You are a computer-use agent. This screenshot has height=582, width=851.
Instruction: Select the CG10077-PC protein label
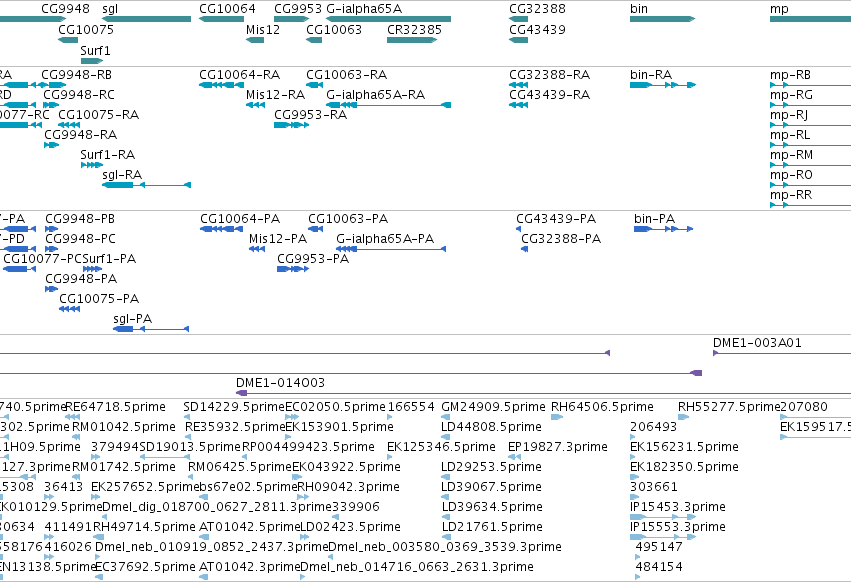42,259
